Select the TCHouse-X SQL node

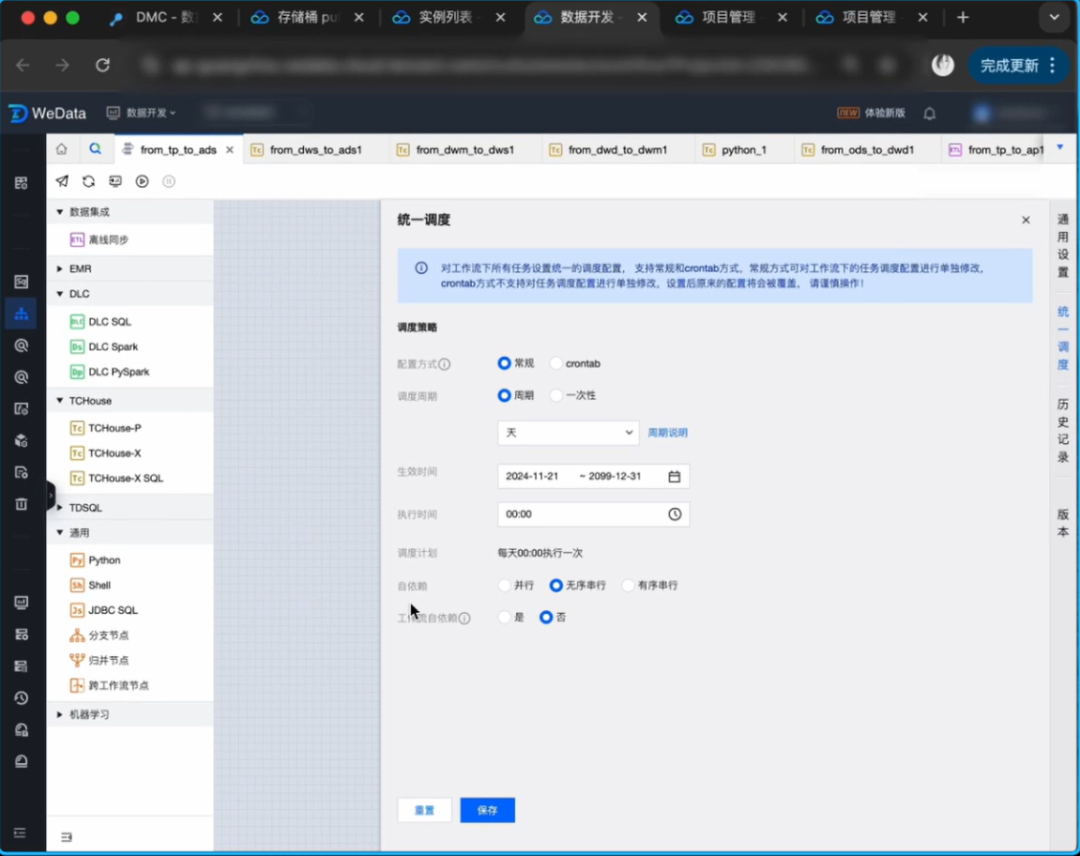click(x=117, y=478)
